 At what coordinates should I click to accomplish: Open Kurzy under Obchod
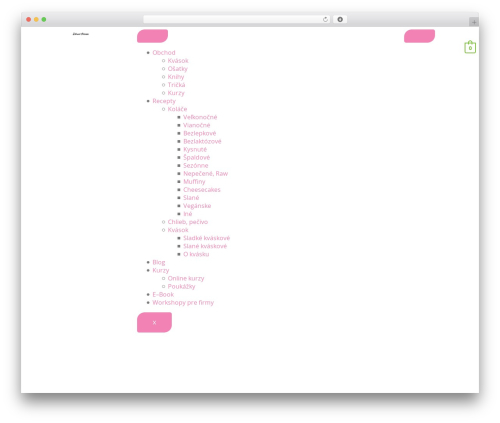176,93
